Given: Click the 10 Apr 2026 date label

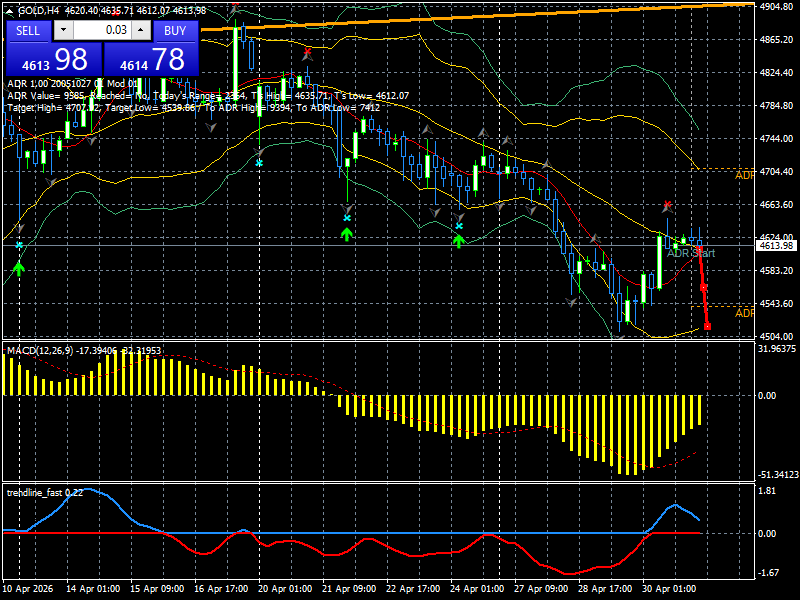Looking at the screenshot, I should [x=28, y=588].
